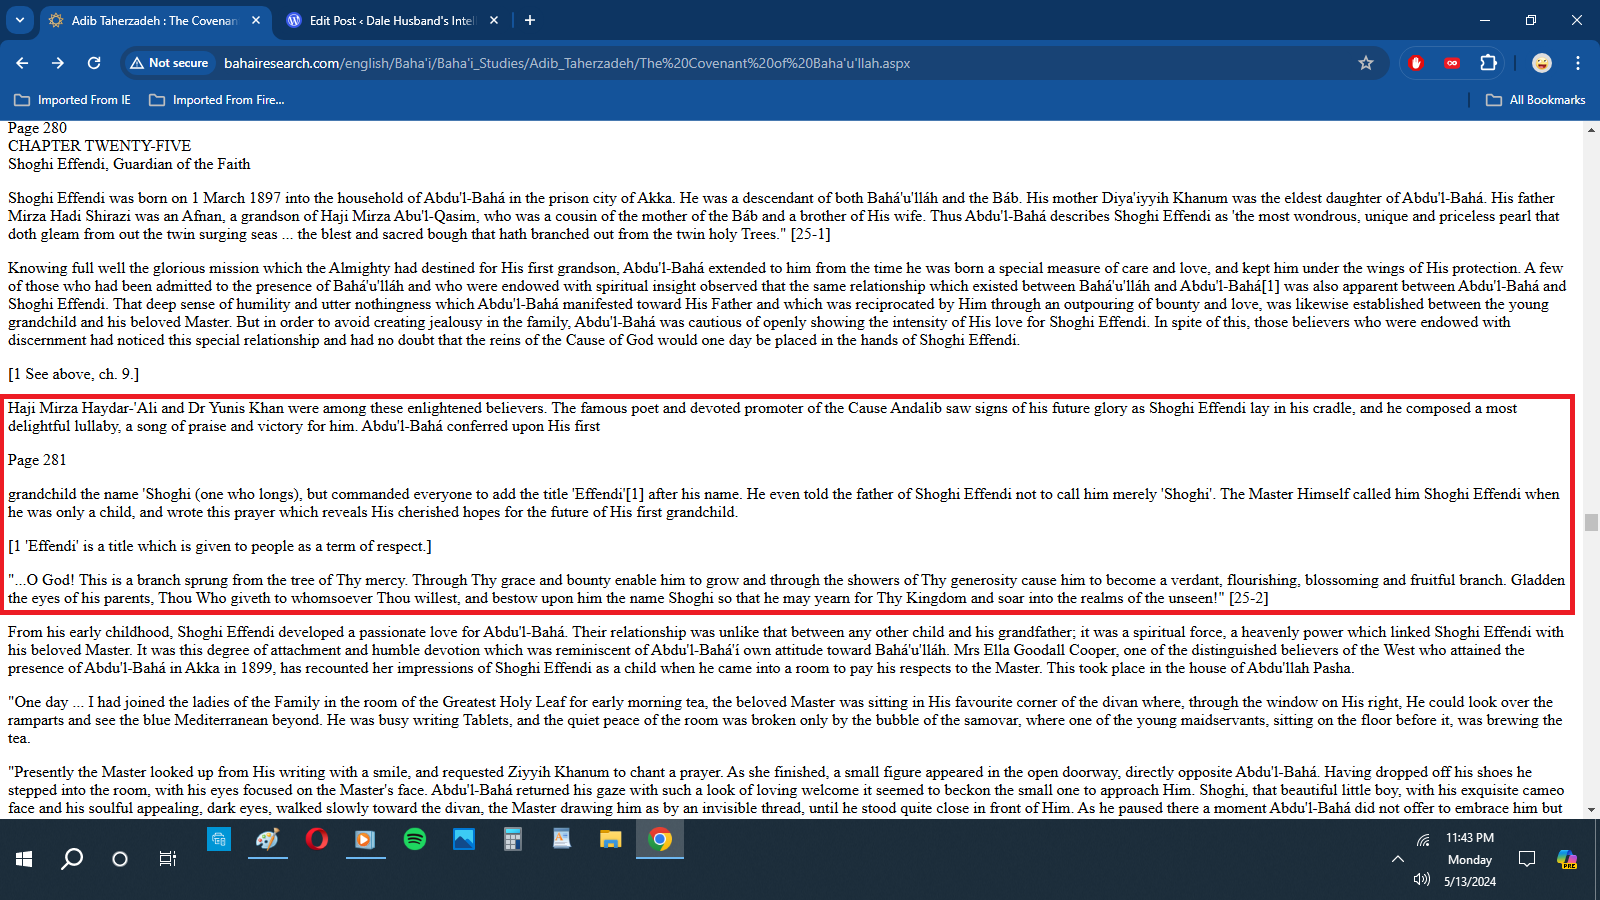Open the Opera browser from taskbar
1600x900 pixels.
(x=317, y=840)
